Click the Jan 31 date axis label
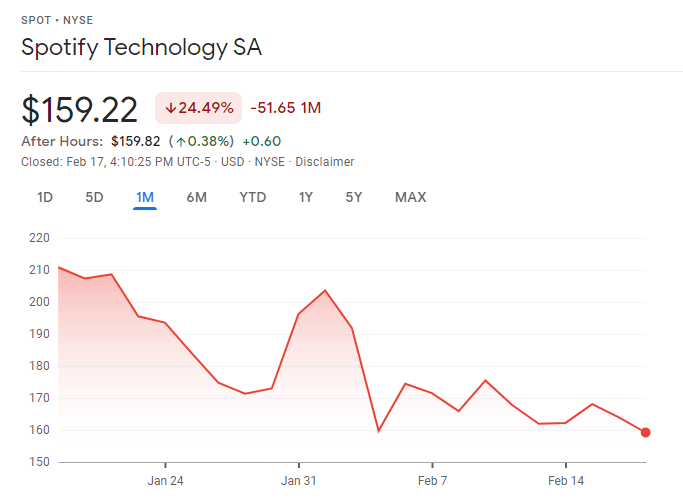 [299, 480]
